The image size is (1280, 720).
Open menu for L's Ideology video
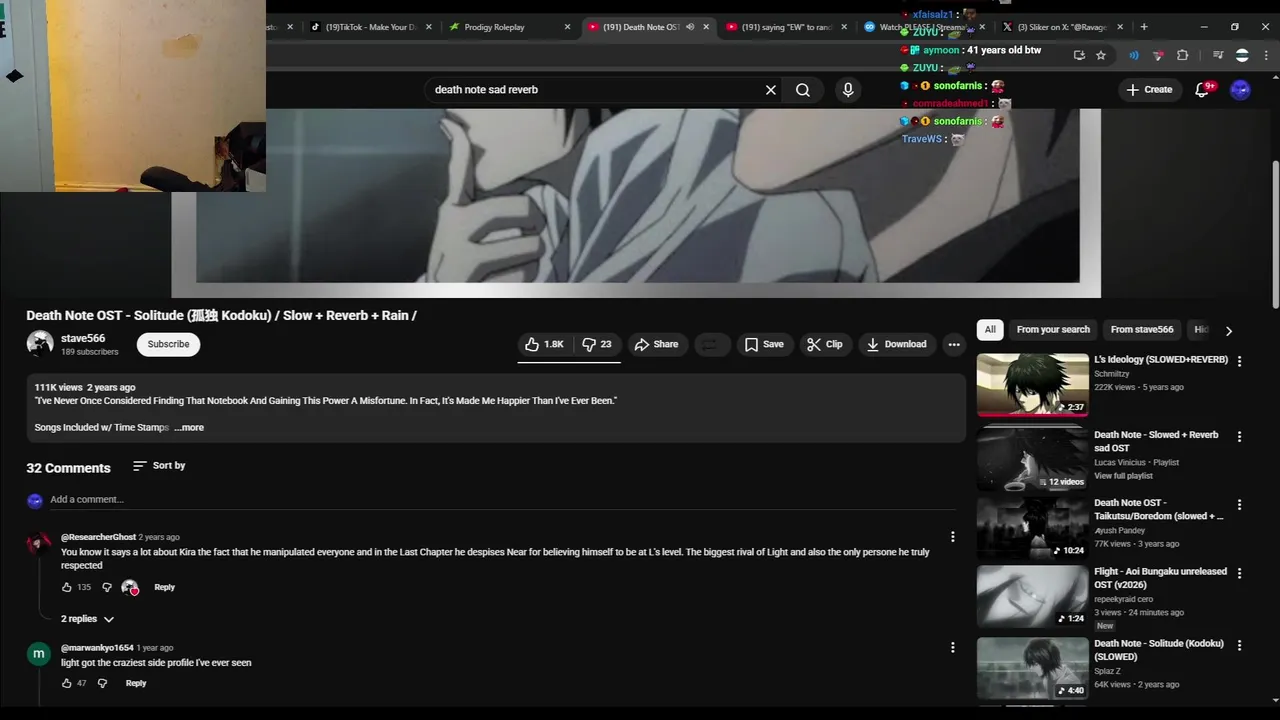1239,361
